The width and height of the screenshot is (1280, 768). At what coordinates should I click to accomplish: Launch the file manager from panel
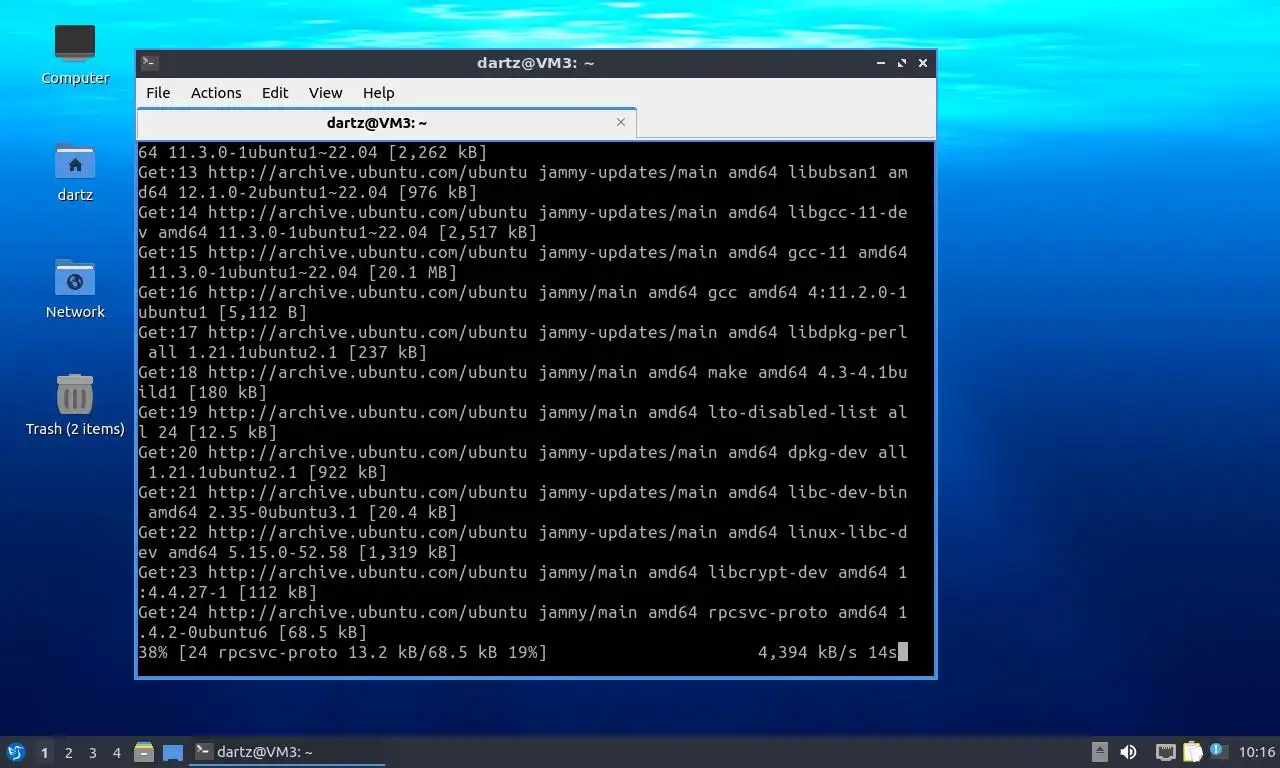tap(144, 752)
